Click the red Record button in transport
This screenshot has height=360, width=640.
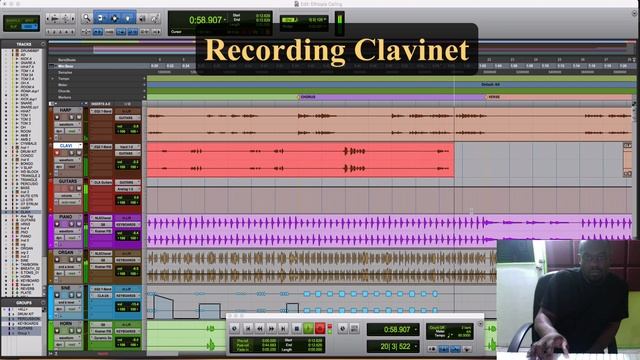click(x=320, y=328)
